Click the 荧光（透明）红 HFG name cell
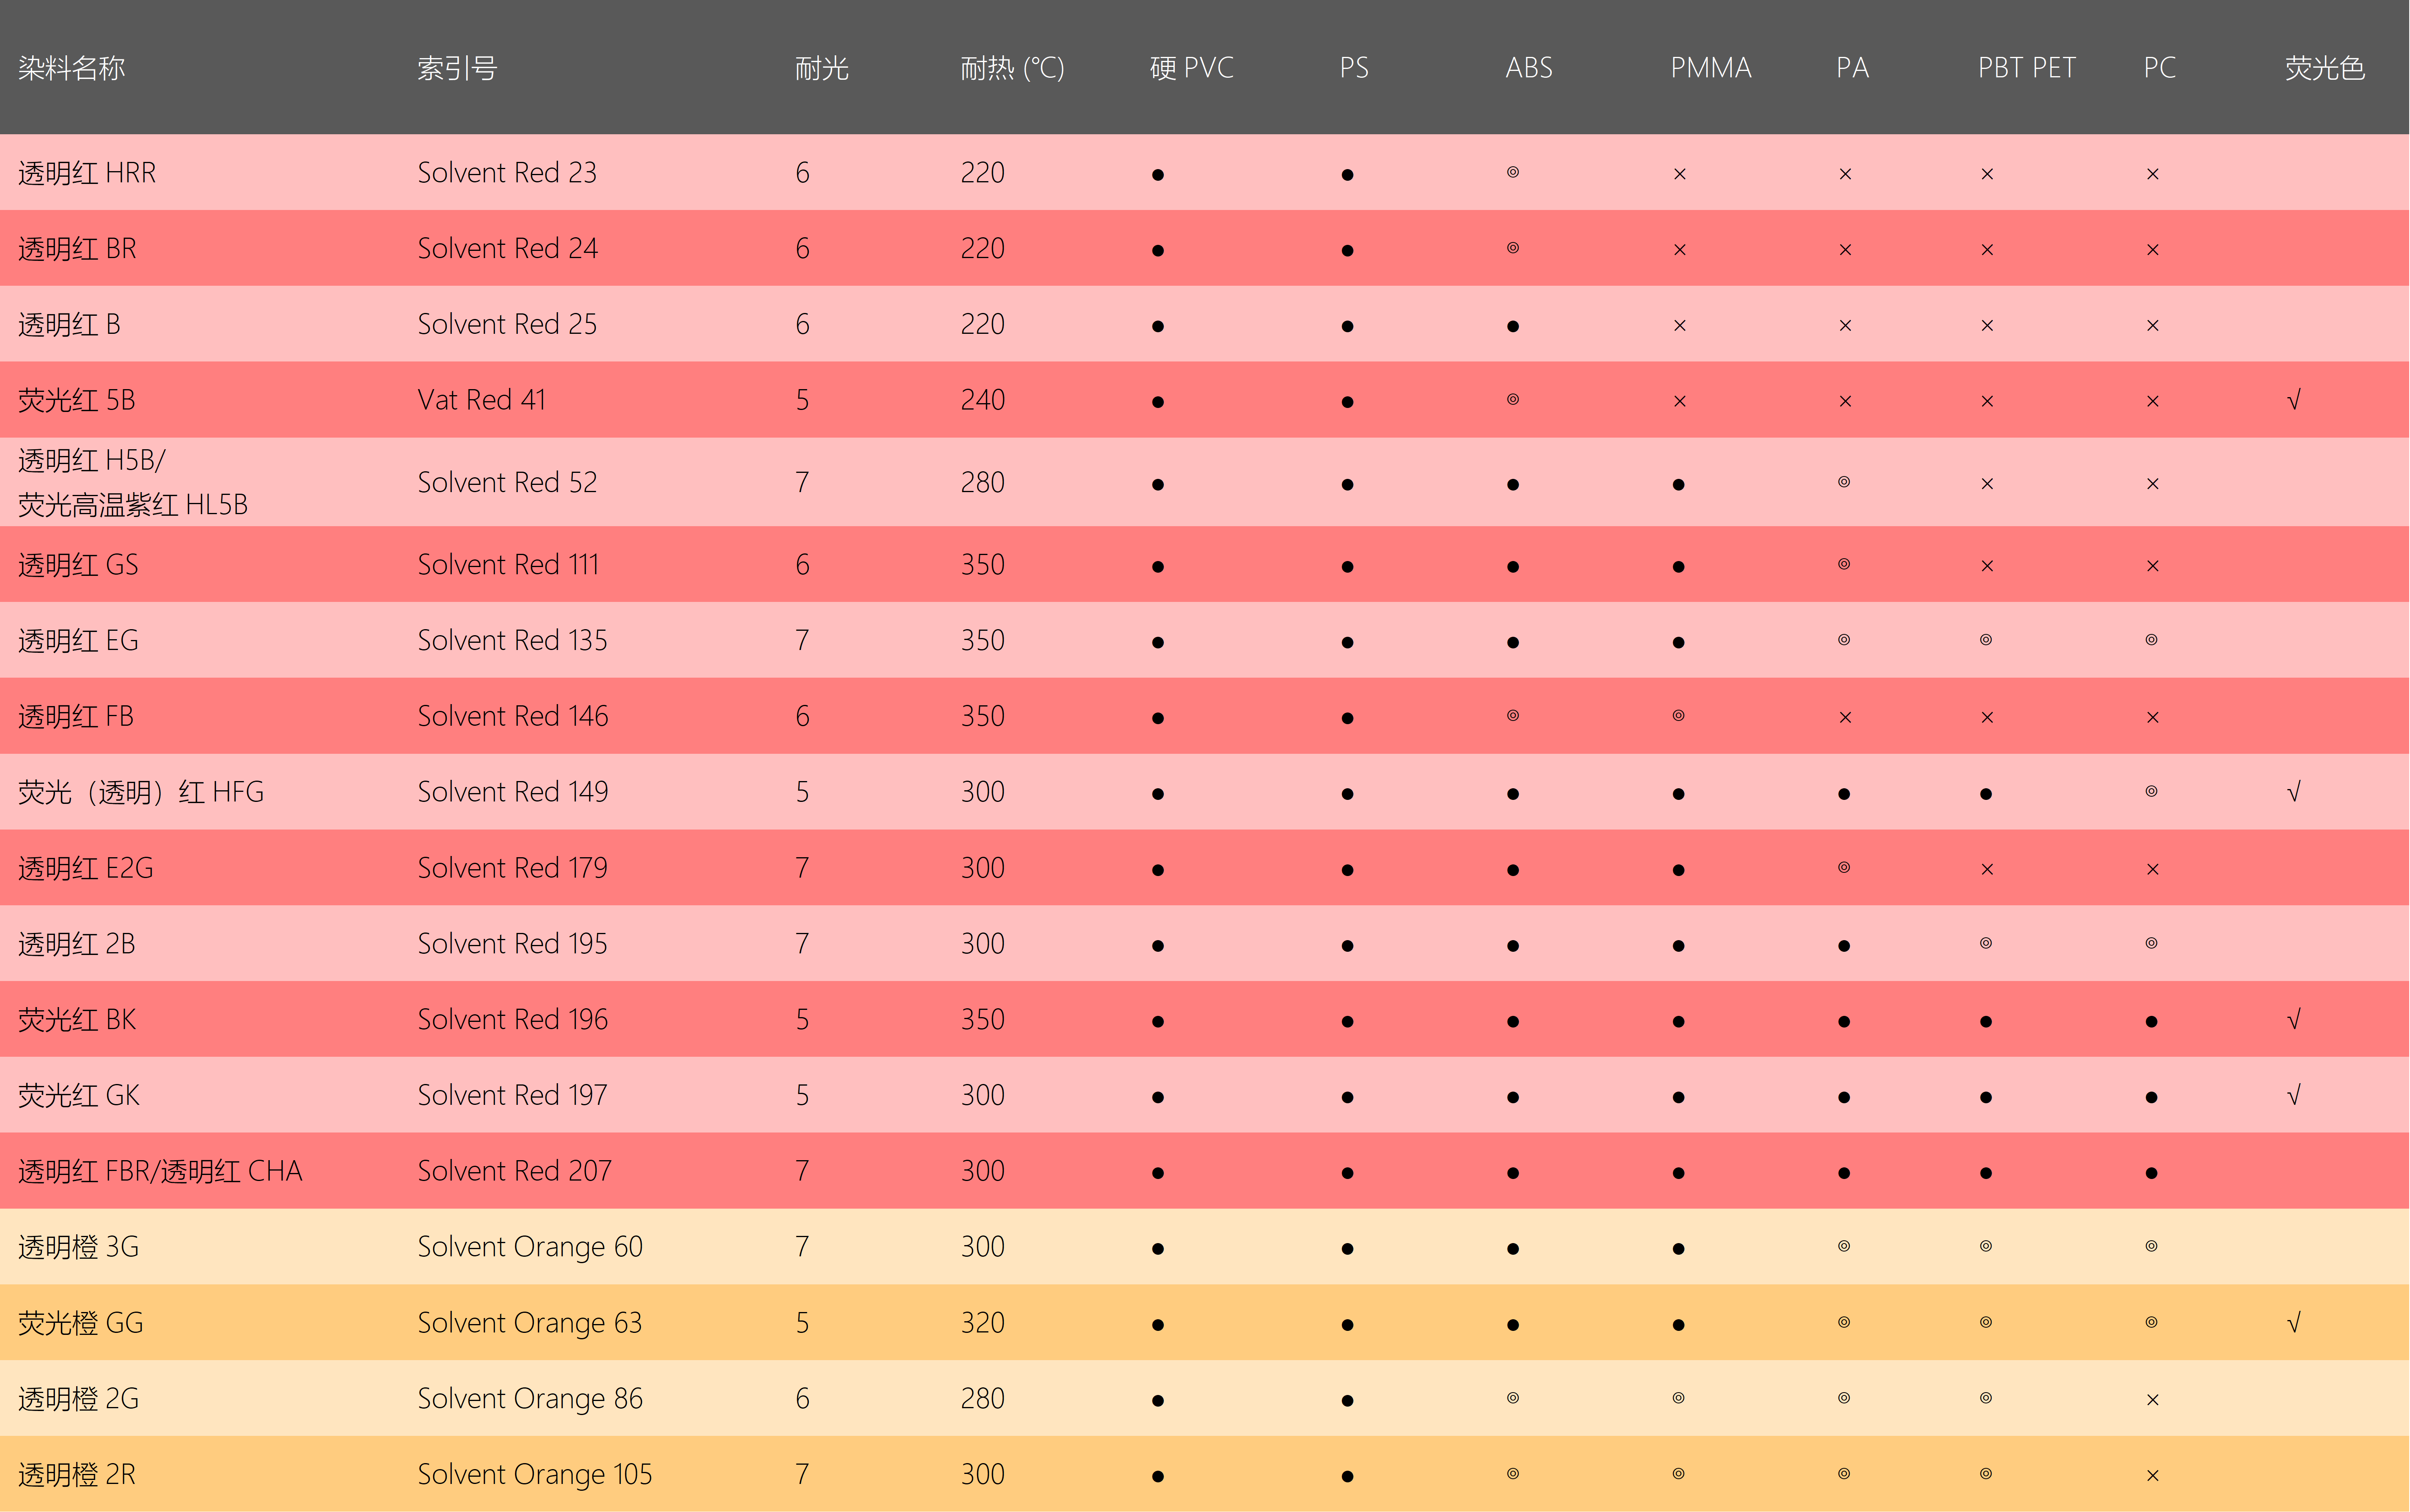The height and width of the screenshot is (1512, 2410). 141,792
